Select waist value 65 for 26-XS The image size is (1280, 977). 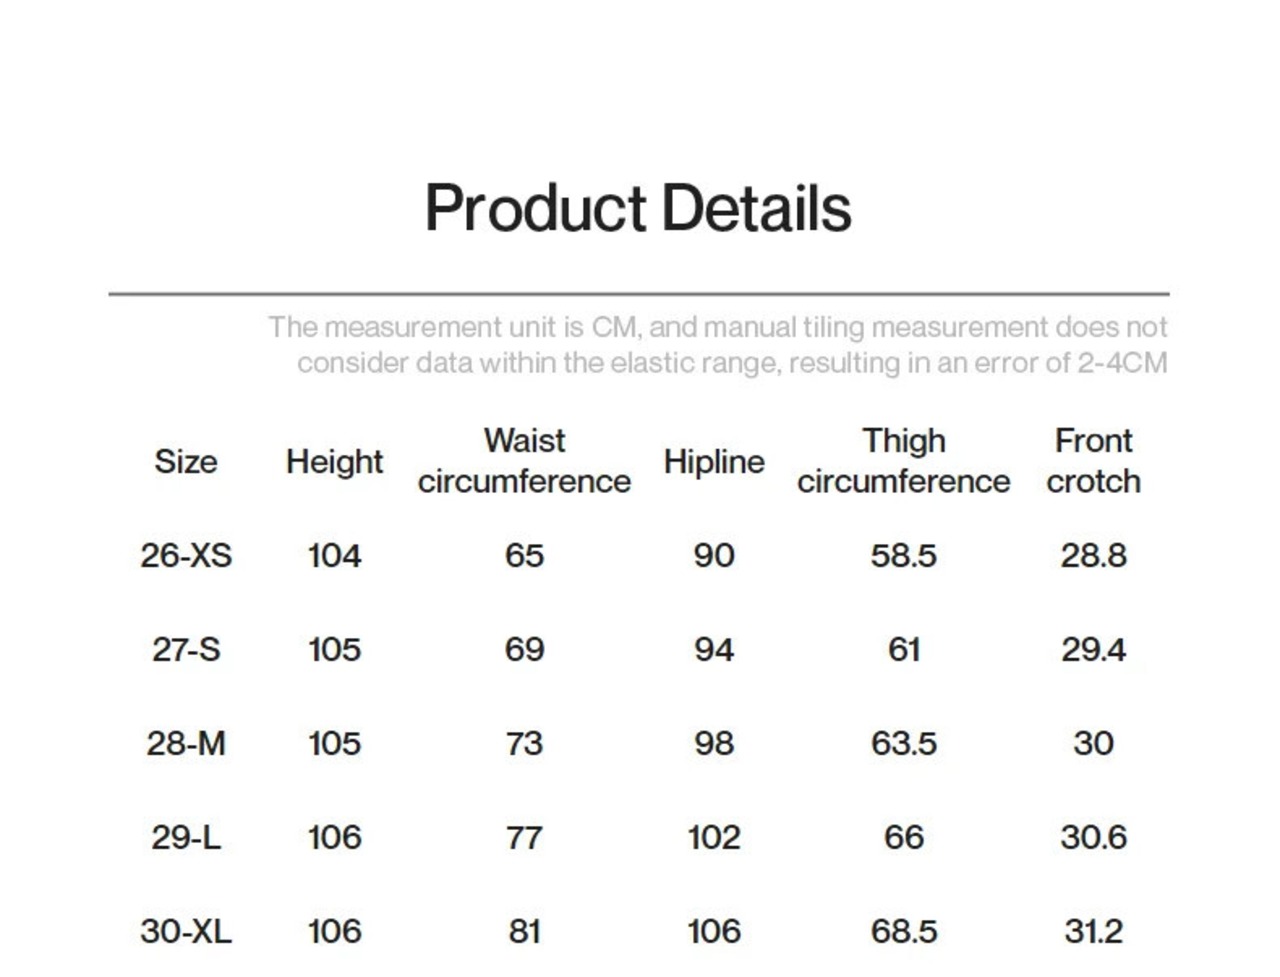click(x=524, y=555)
